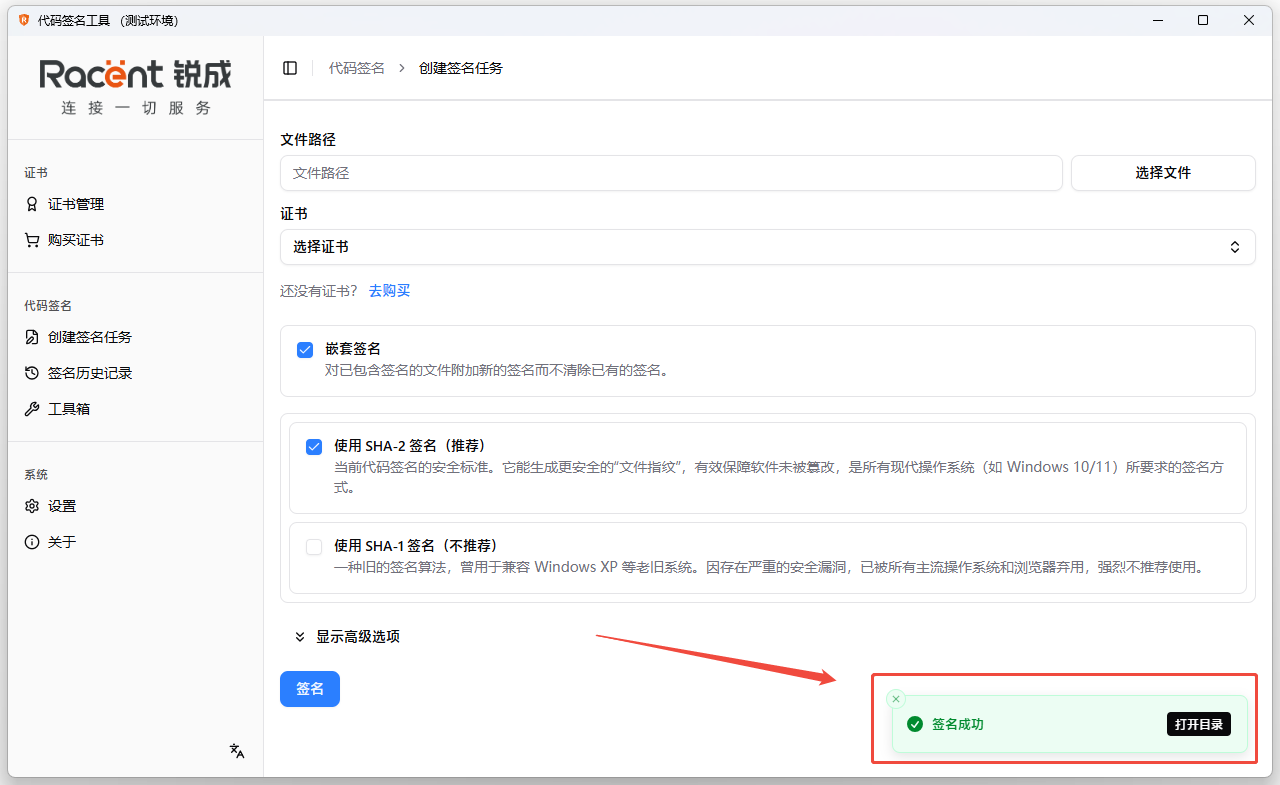
Task: Open 证书管理 in the sidebar
Action: pos(75,203)
